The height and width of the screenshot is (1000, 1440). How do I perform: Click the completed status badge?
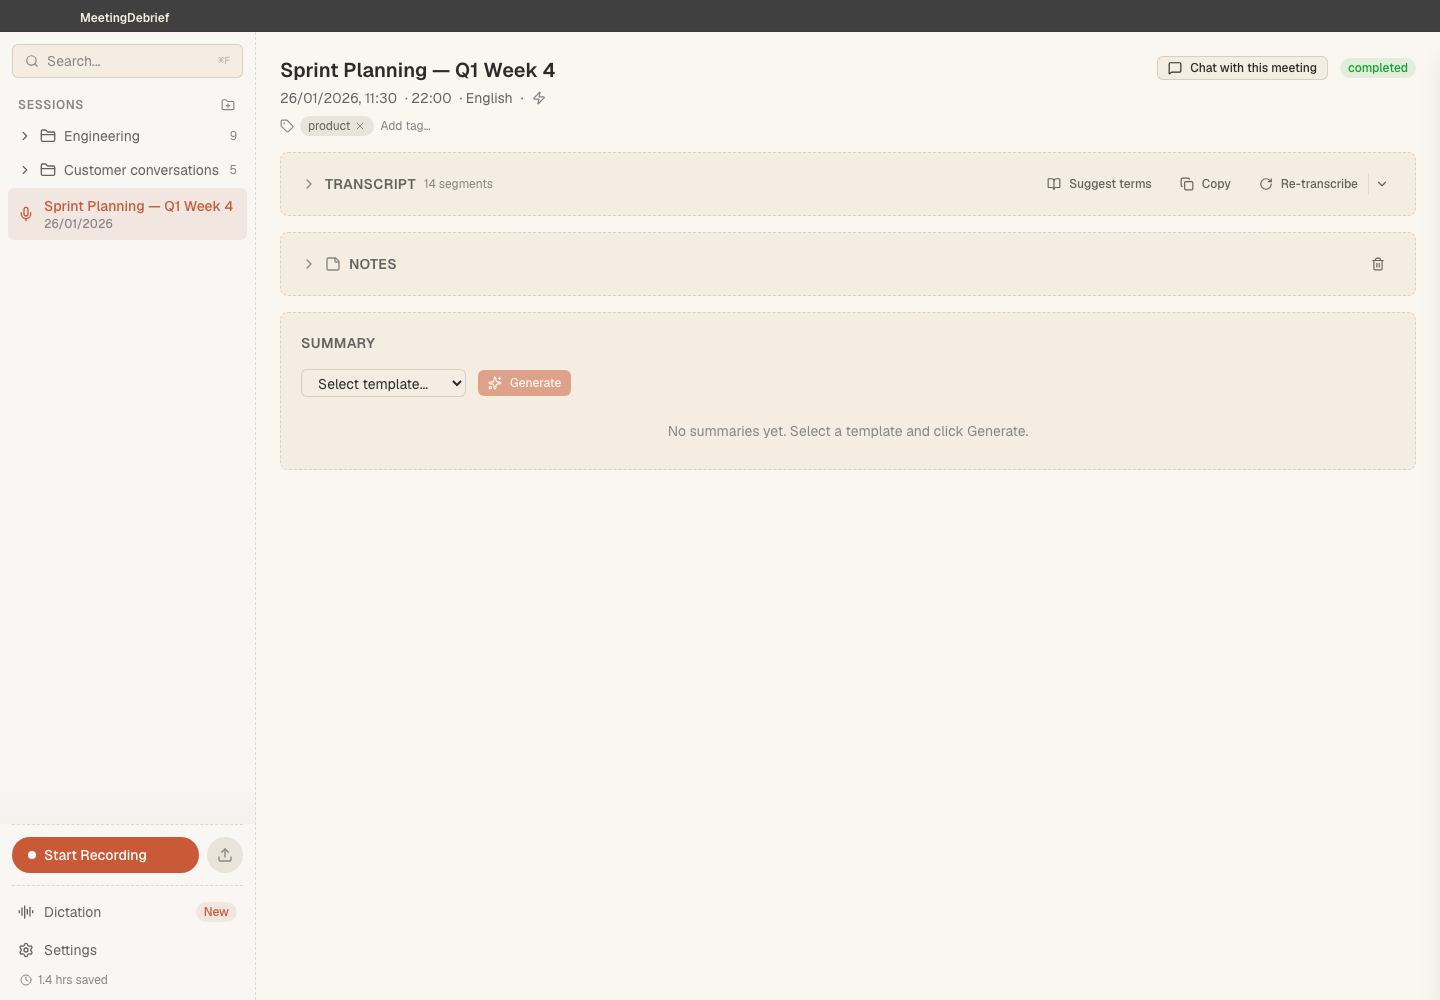(x=1378, y=68)
